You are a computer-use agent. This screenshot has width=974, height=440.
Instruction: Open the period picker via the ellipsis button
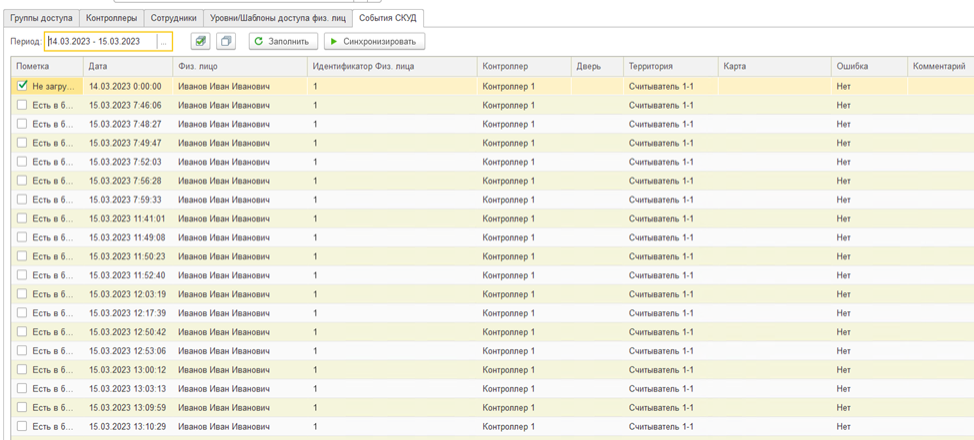(163, 42)
